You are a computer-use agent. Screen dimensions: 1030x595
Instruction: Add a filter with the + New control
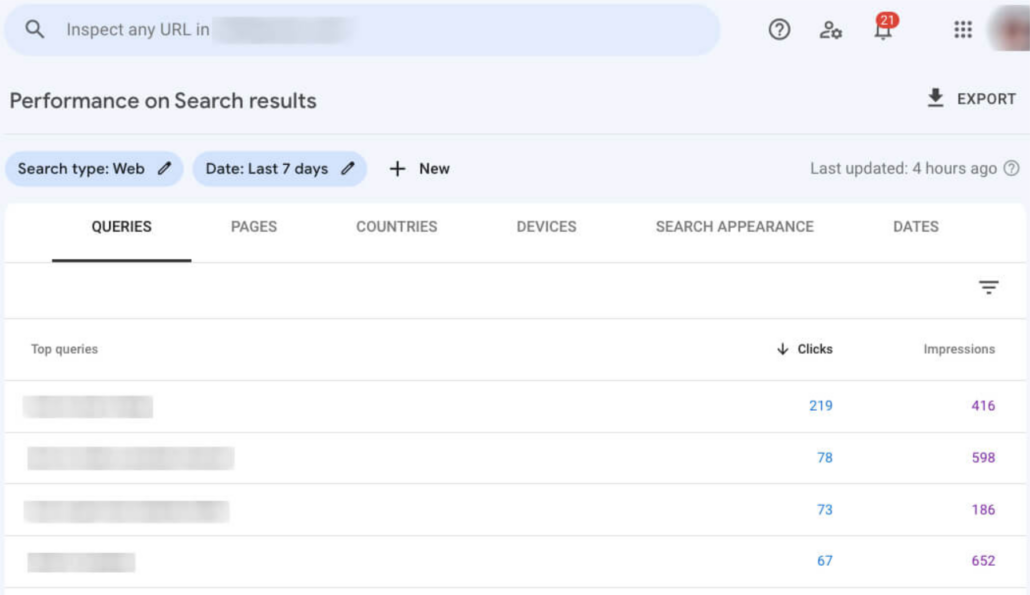420,168
